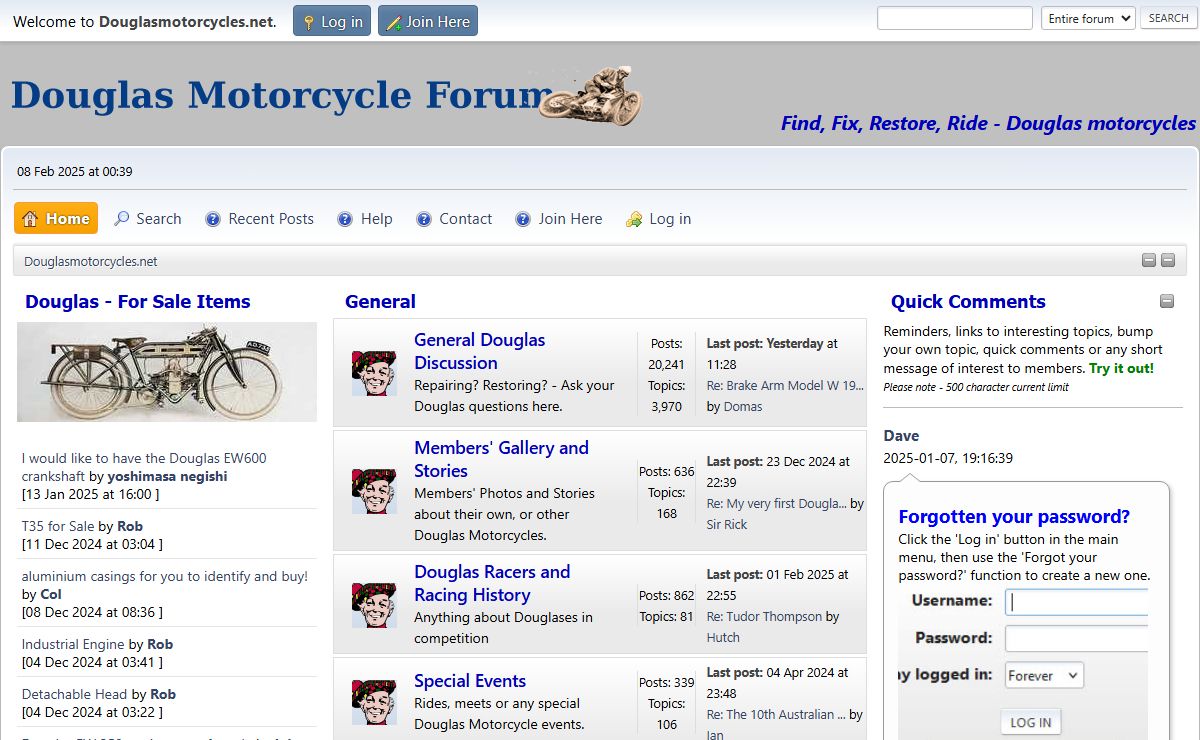Viewport: 1200px width, 740px height.
Task: Open the Members' Gallery and Stories board
Action: point(501,459)
